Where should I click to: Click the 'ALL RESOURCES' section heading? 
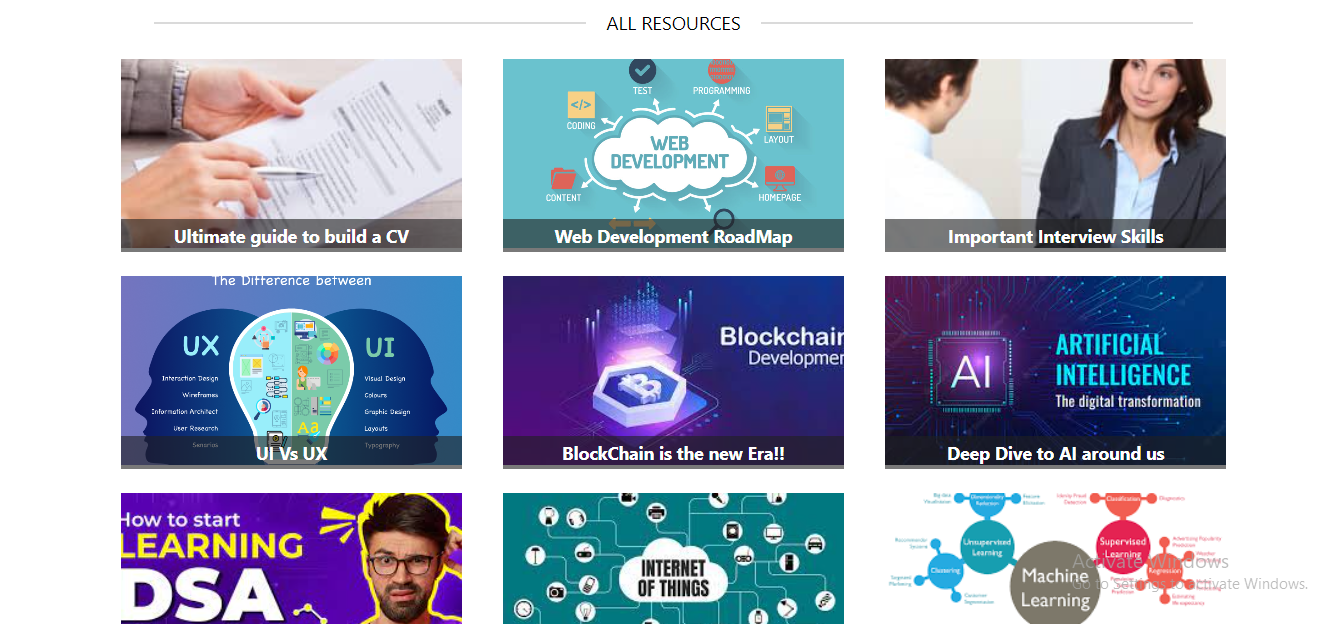pyautogui.click(x=673, y=23)
